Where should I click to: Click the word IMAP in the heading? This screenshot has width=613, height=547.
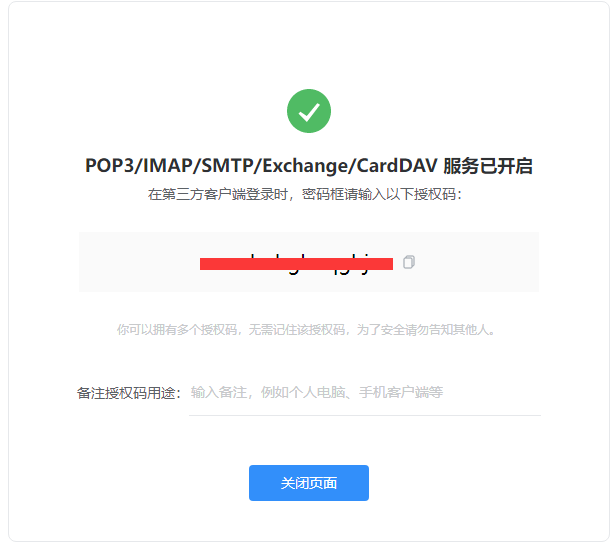pos(167,166)
